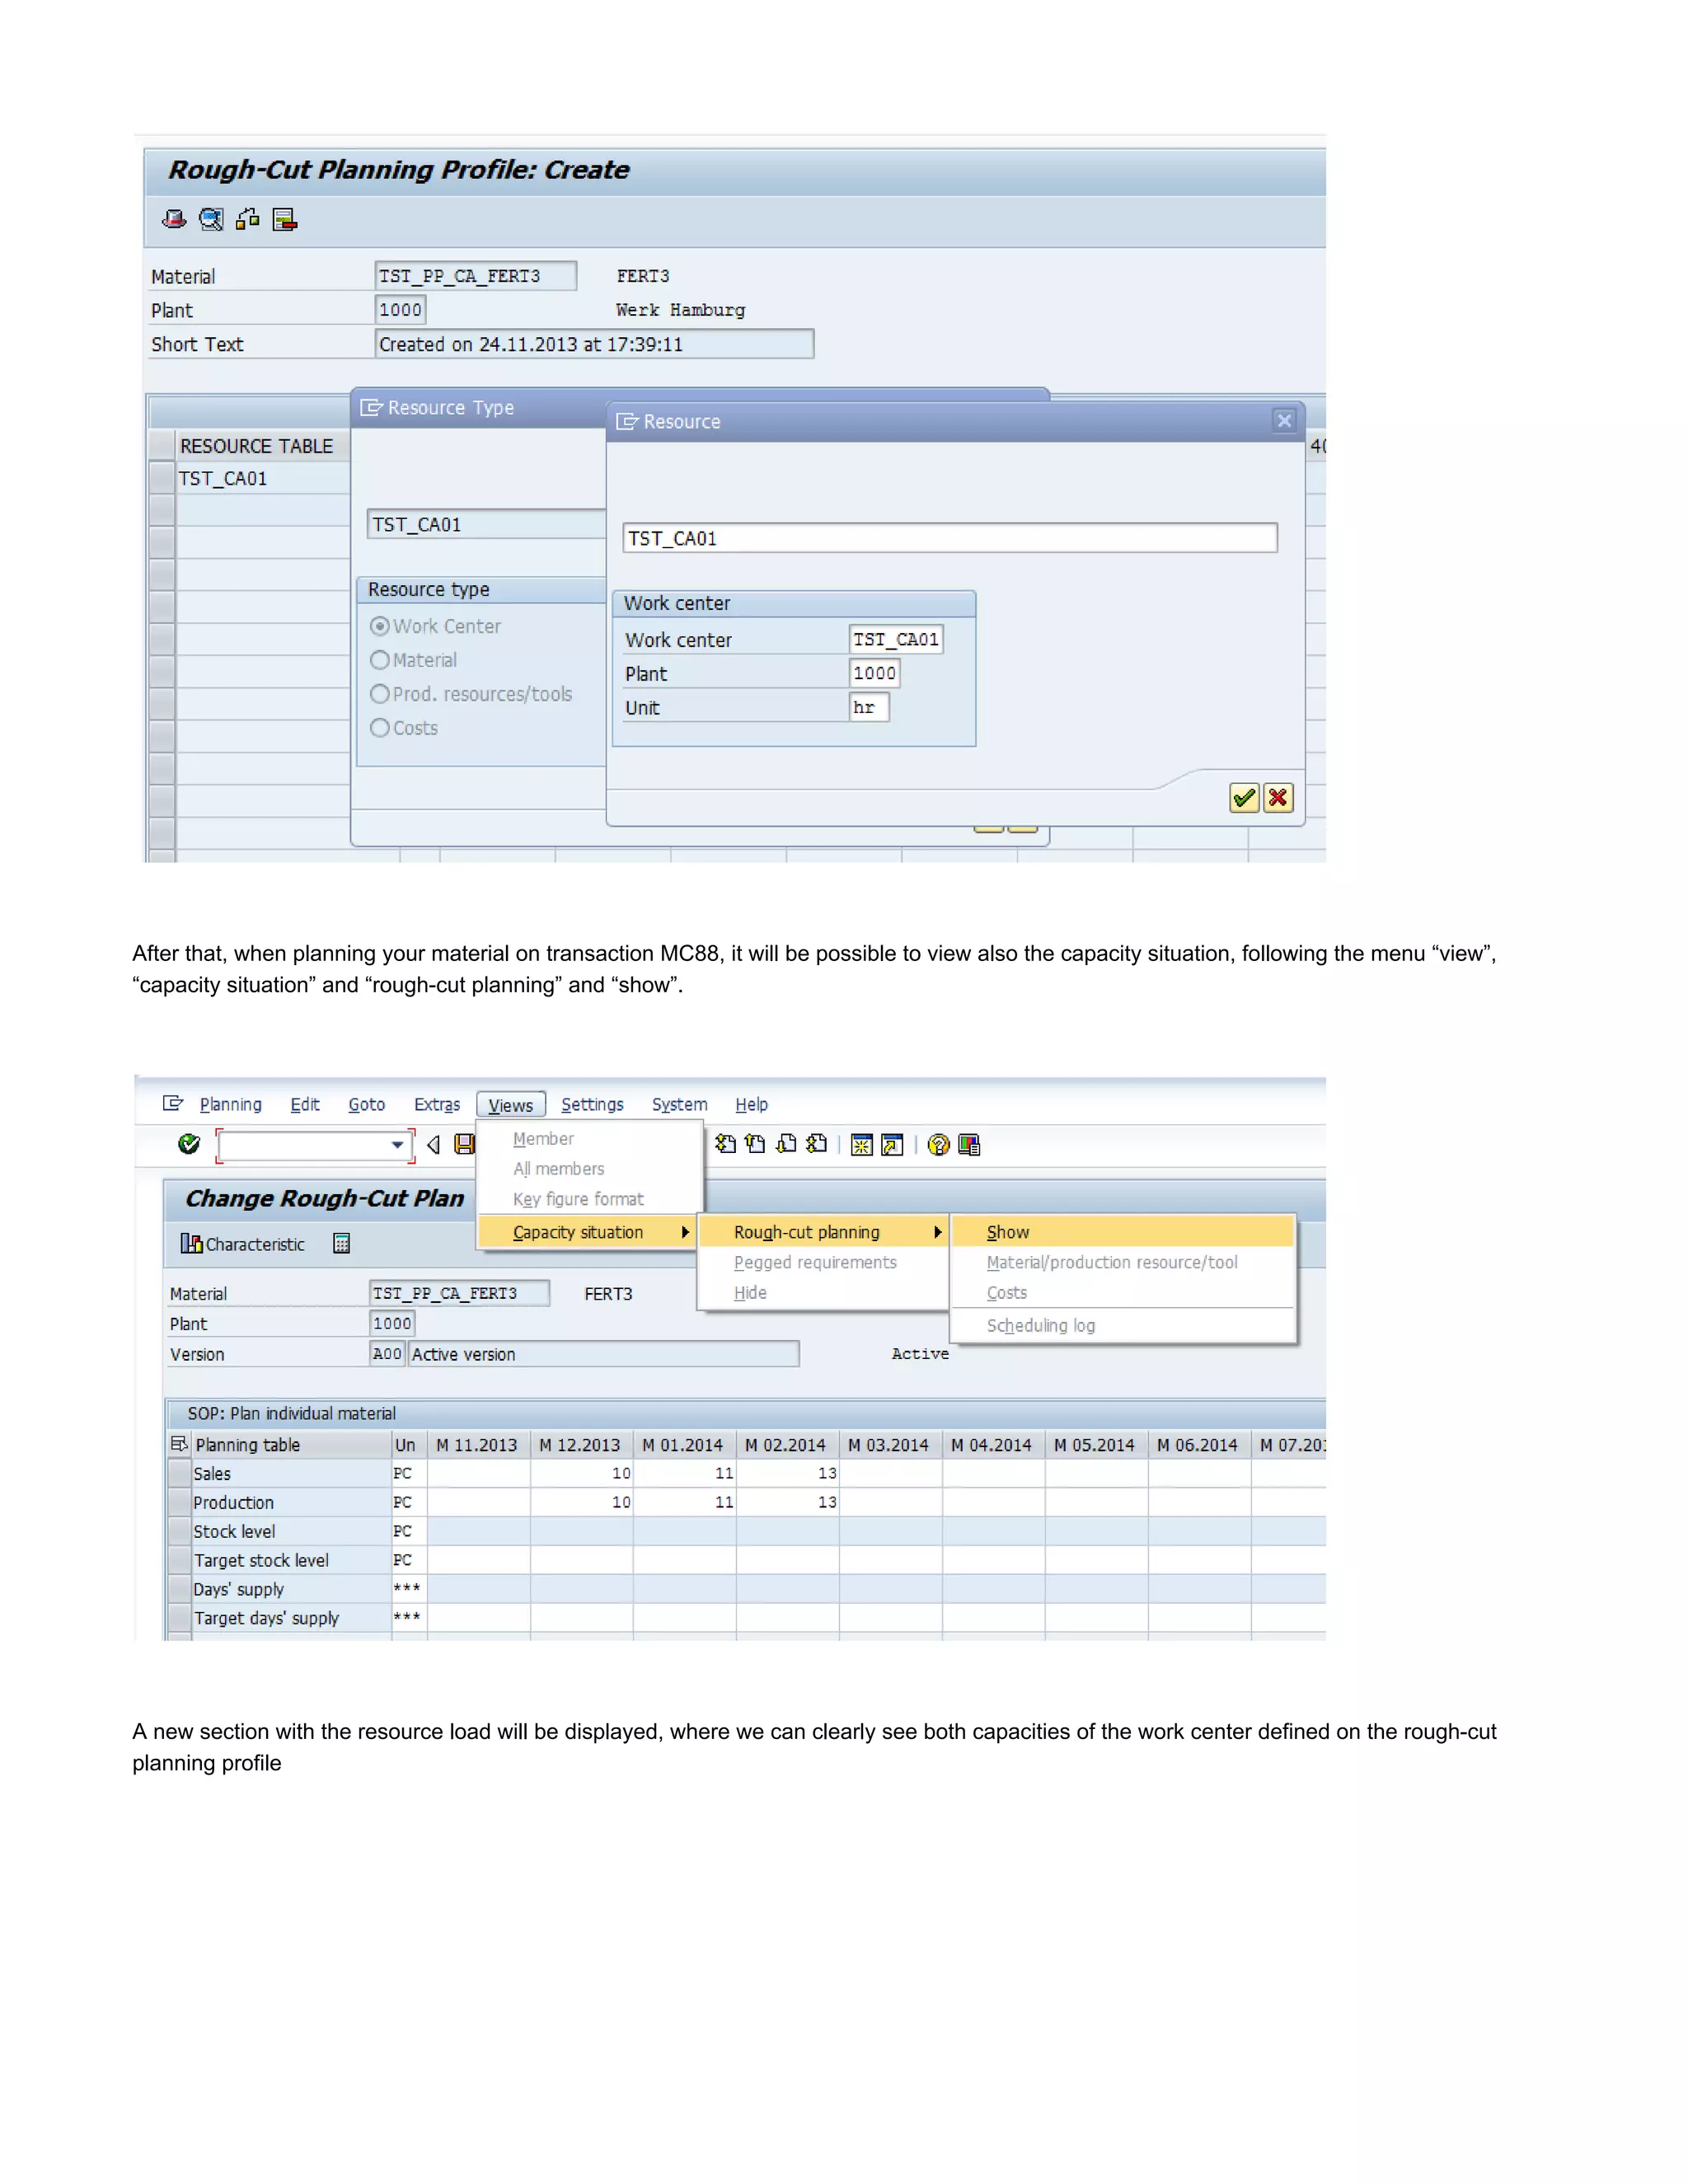Open the Goto menu
The image size is (1688, 2184).
click(x=367, y=1104)
